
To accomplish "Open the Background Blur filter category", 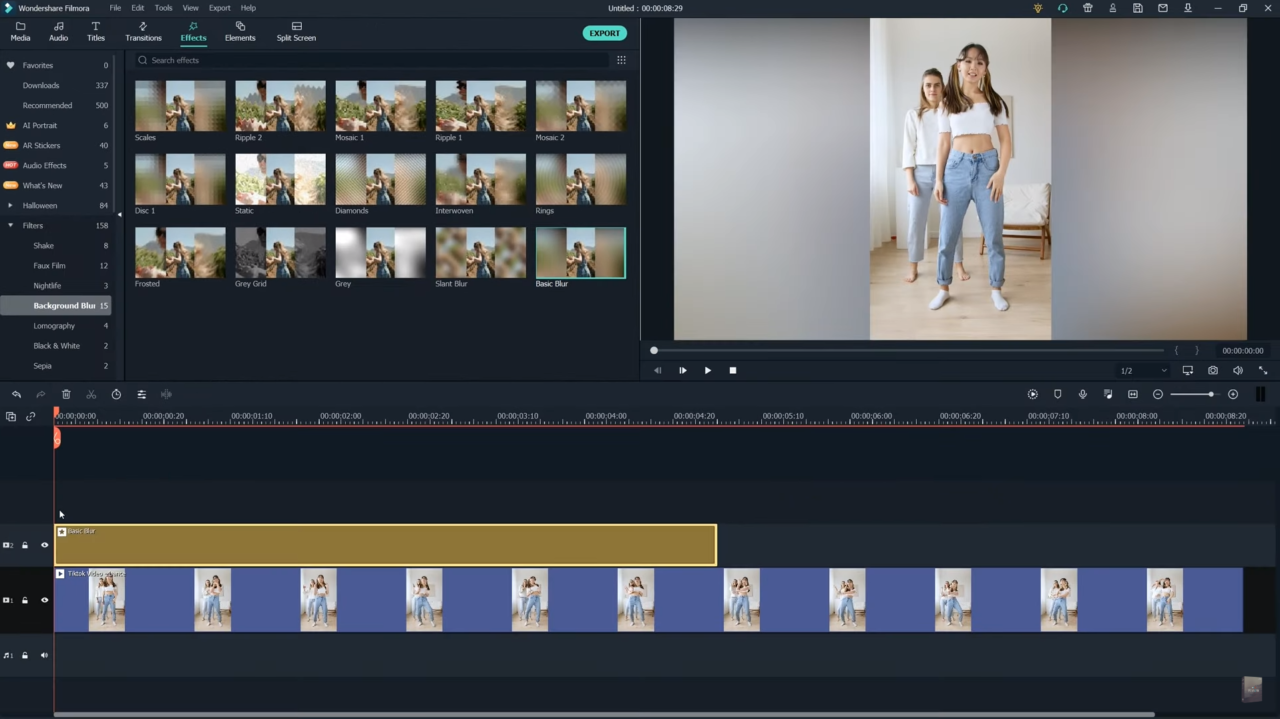I will point(62,305).
